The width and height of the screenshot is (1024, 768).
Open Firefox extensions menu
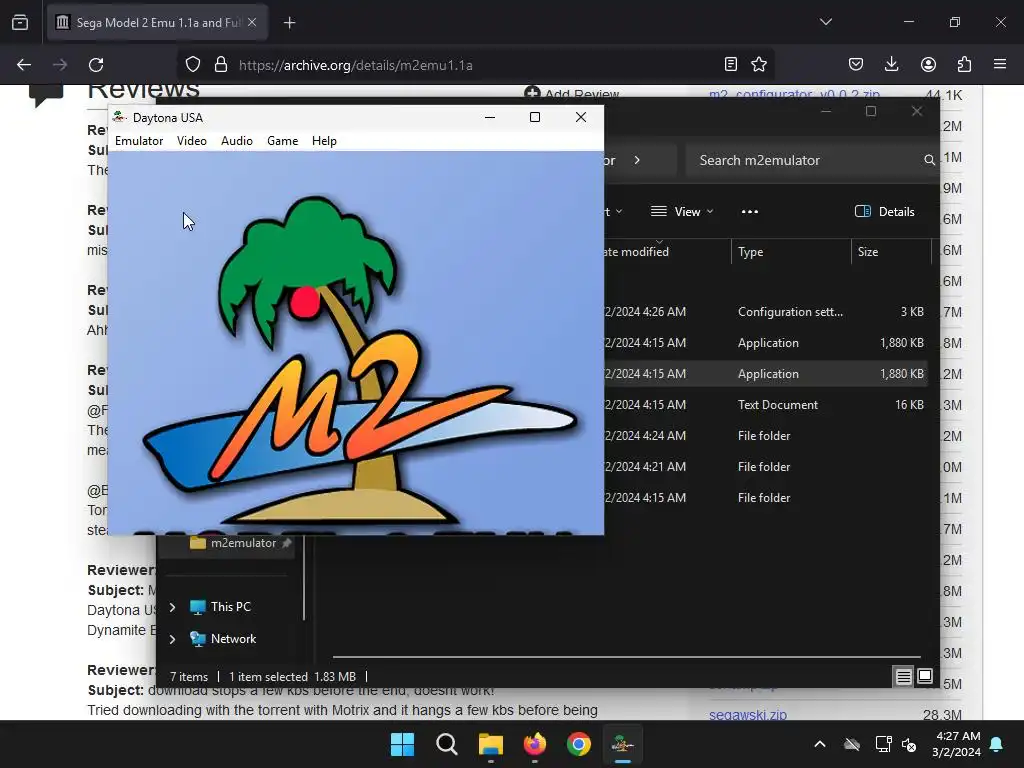coord(964,64)
